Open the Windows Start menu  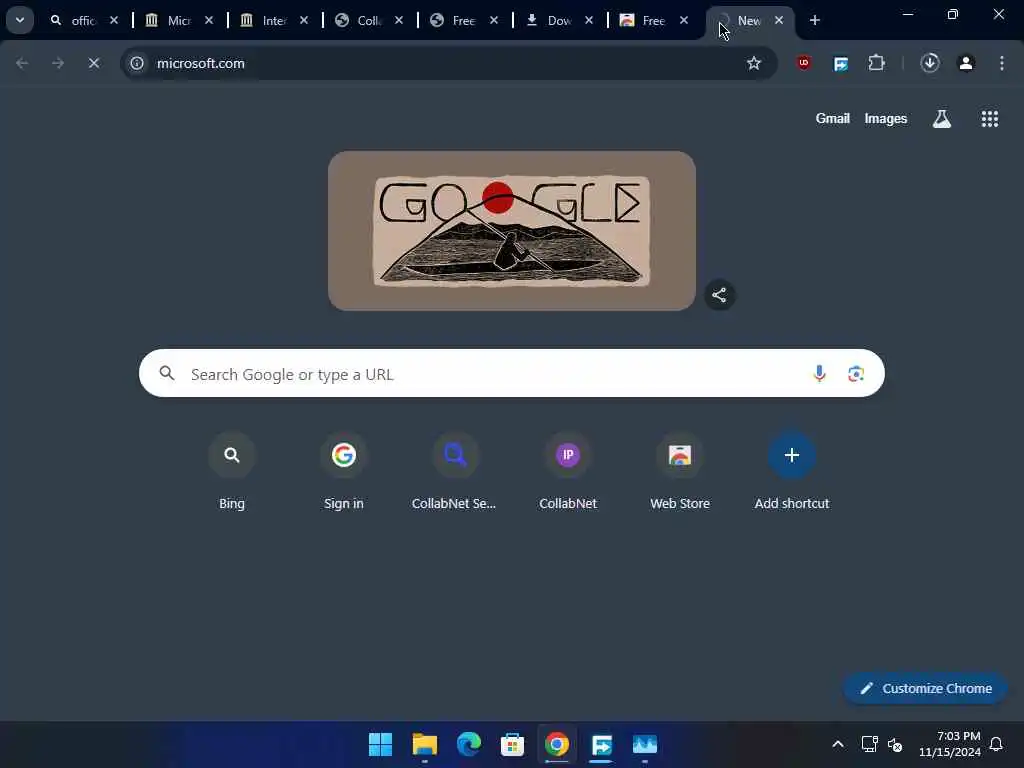coord(380,744)
